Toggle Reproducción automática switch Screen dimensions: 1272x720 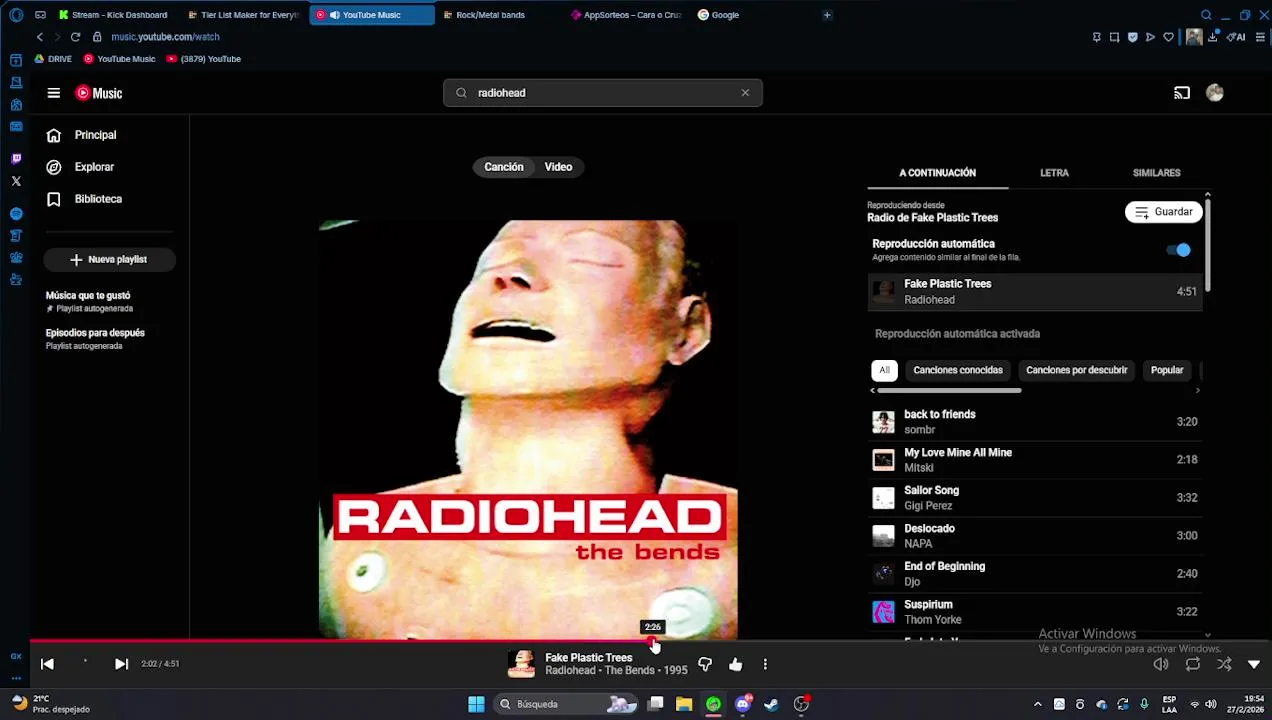[x=1179, y=250]
